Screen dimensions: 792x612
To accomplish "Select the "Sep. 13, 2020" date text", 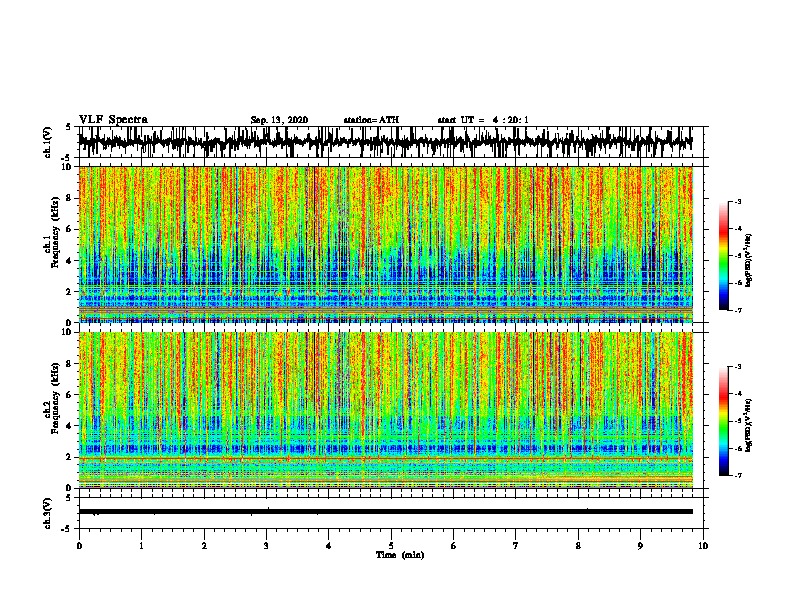I will point(279,120).
